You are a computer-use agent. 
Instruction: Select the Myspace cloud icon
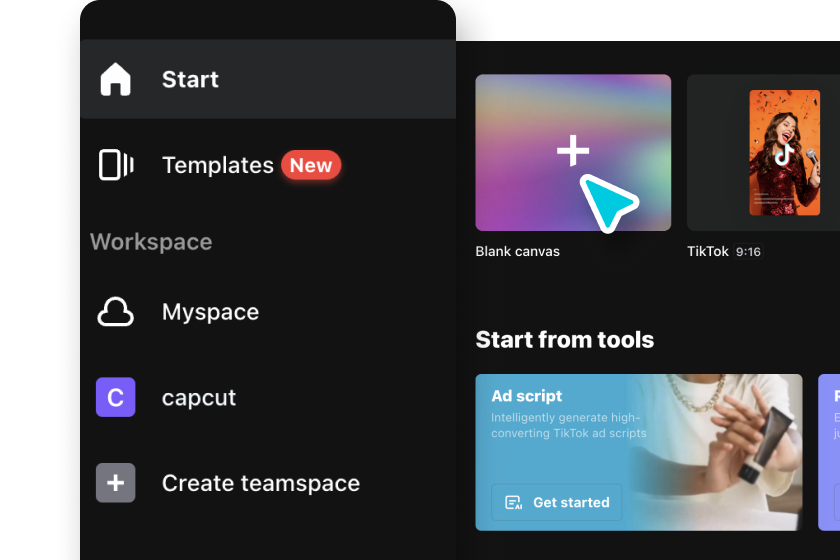pyautogui.click(x=115, y=311)
